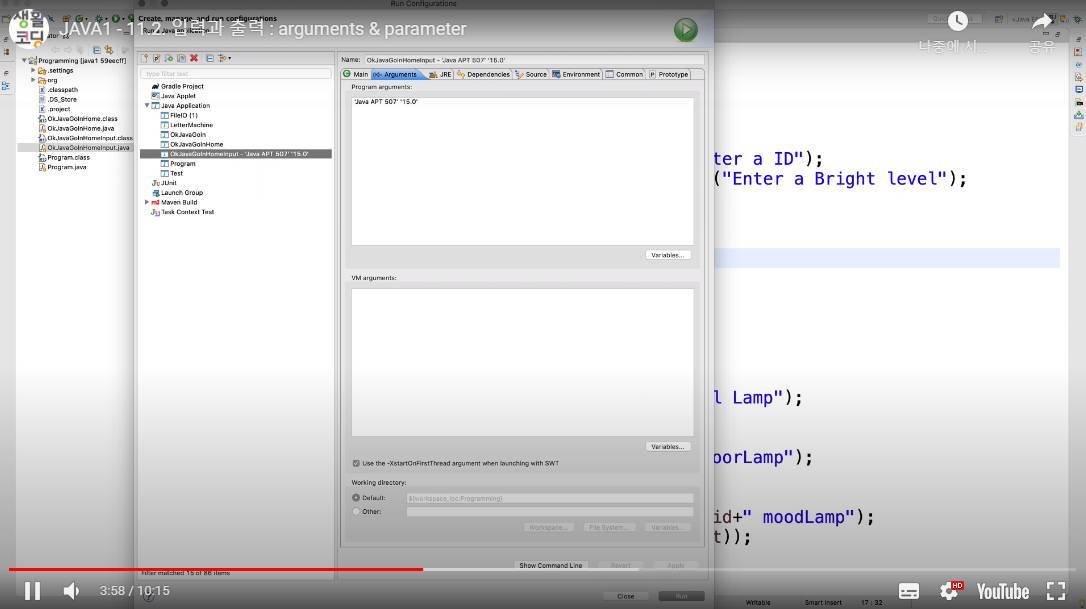Expand Maven Build node
The height and width of the screenshot is (609, 1086).
(x=147, y=202)
